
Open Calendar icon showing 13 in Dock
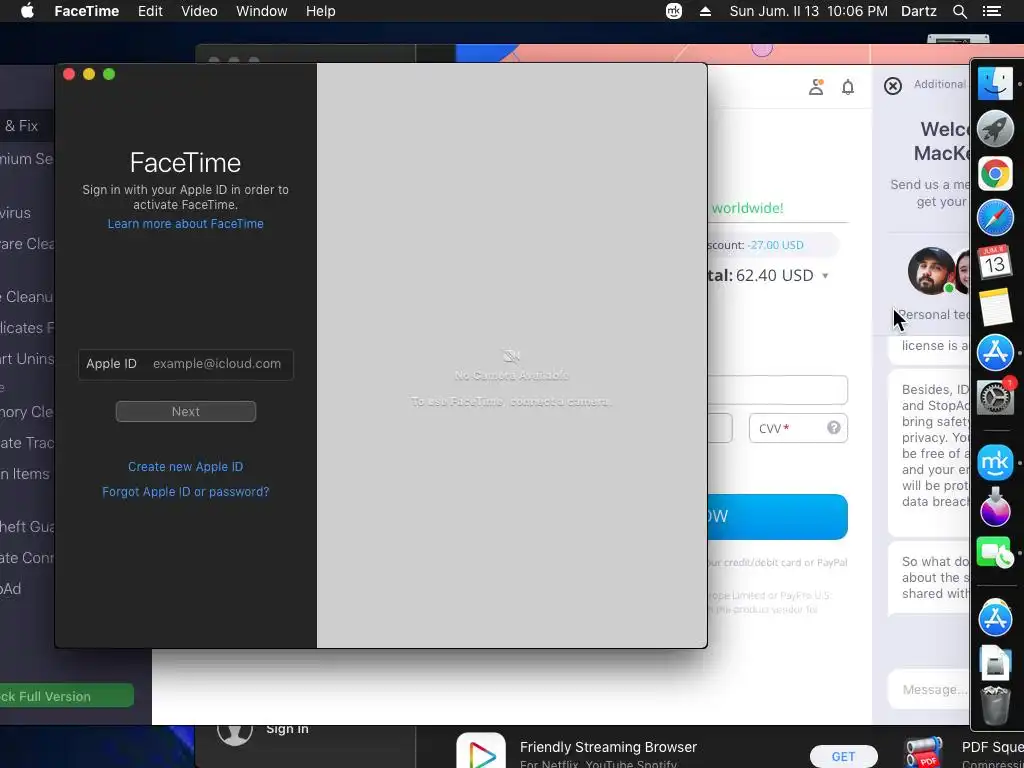(x=995, y=263)
